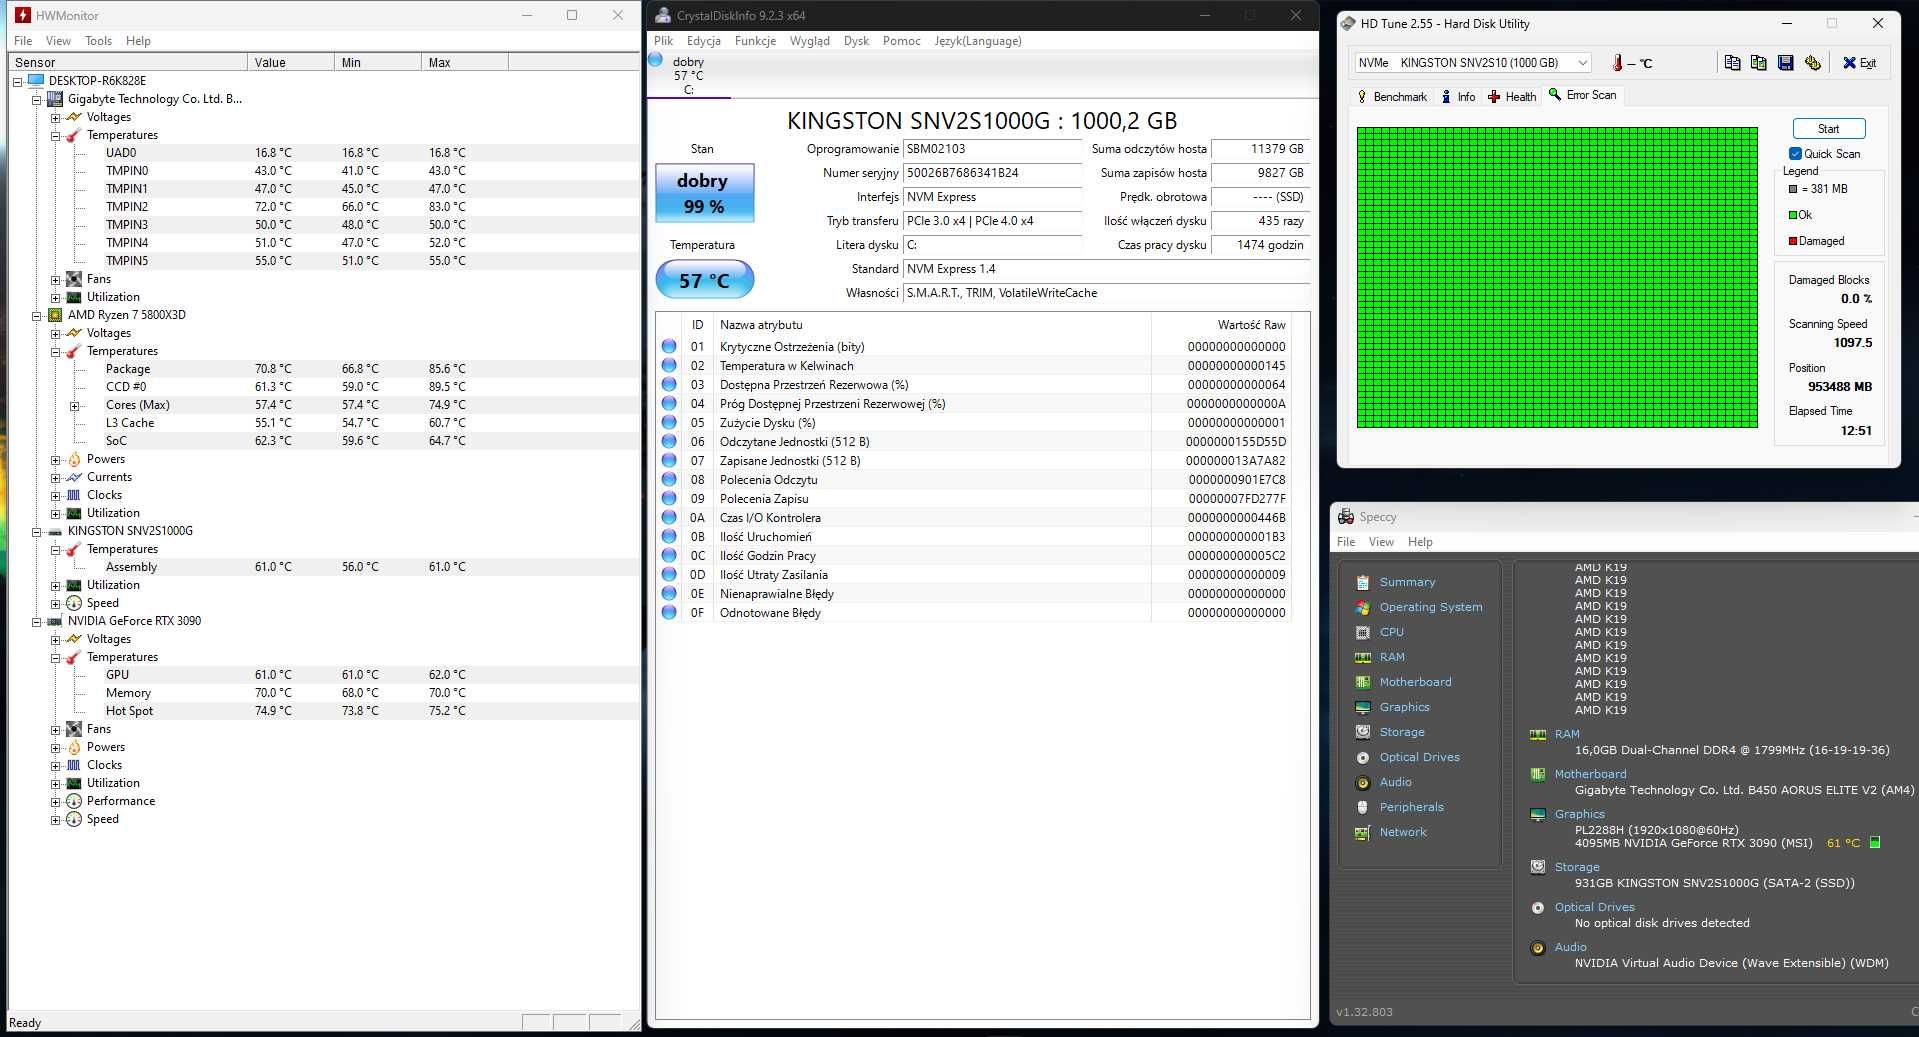The image size is (1919, 1037).
Task: Switch to the Benchmark tab in HD Tune
Action: [1392, 96]
